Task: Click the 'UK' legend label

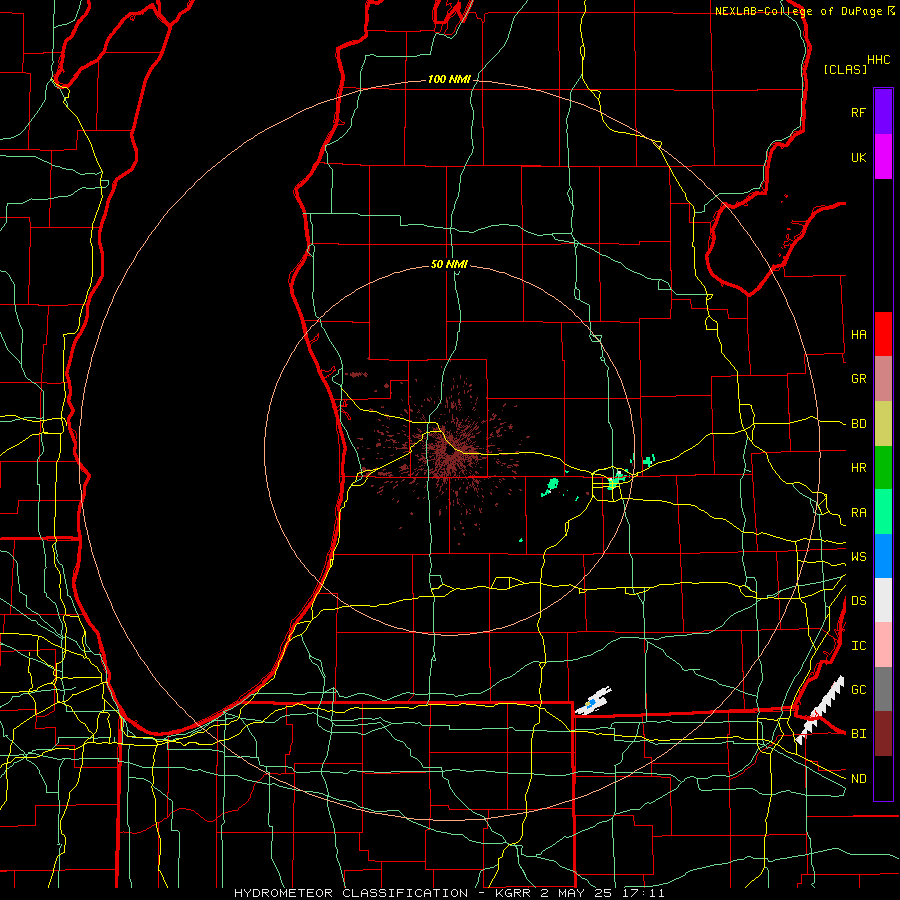Action: 858,158
